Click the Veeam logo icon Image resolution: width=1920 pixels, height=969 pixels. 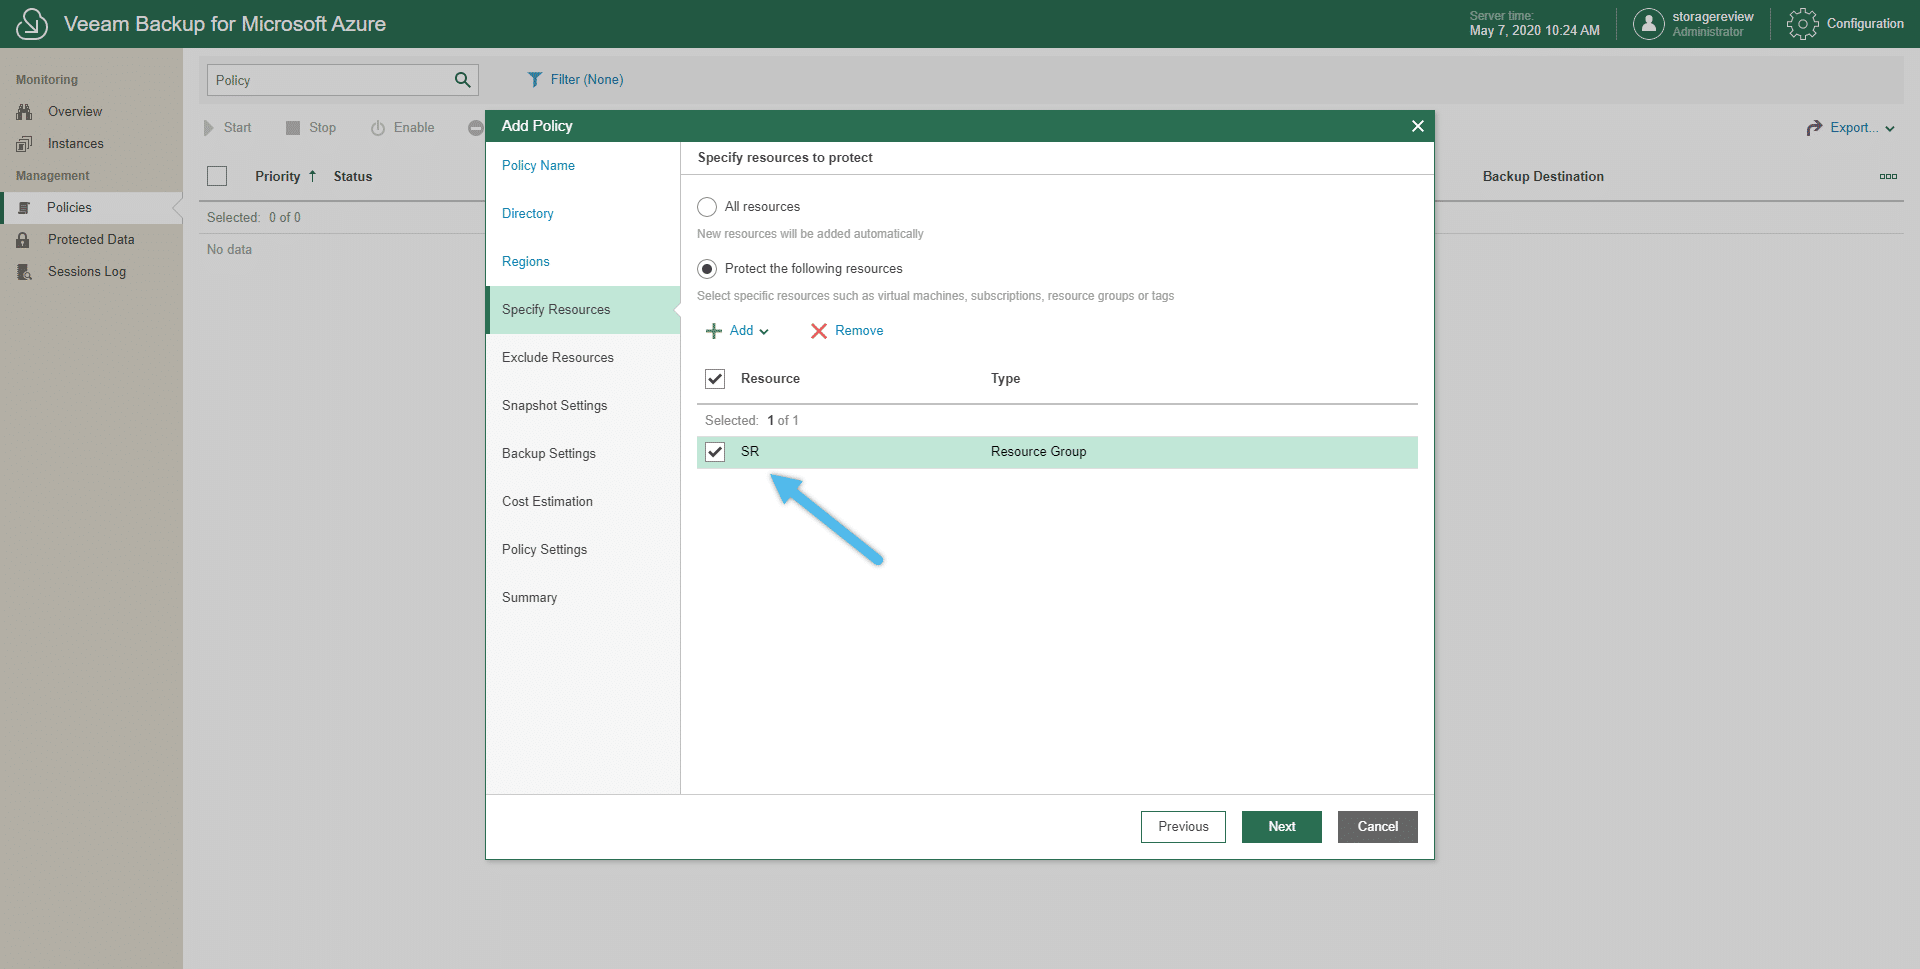click(32, 24)
